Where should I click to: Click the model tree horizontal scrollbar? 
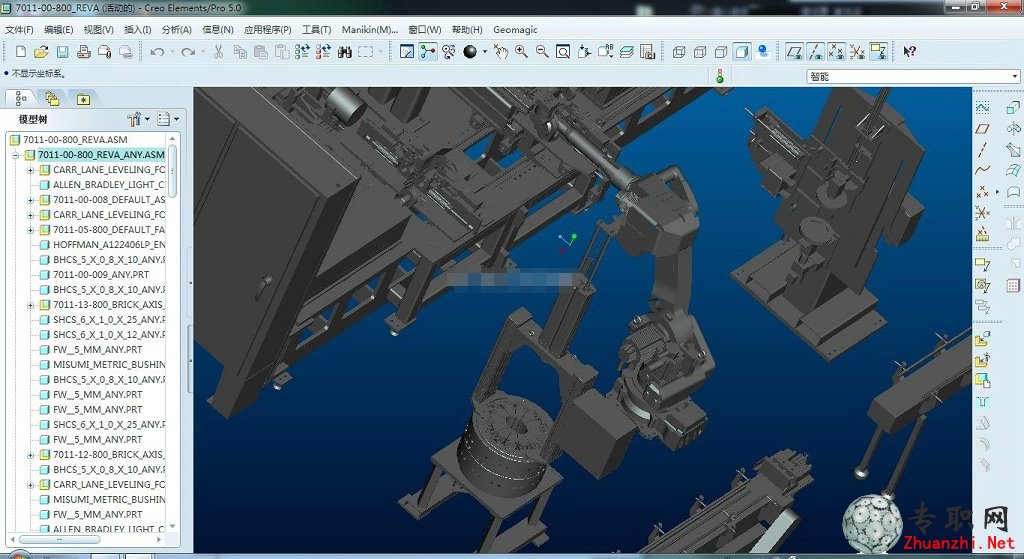(59, 539)
